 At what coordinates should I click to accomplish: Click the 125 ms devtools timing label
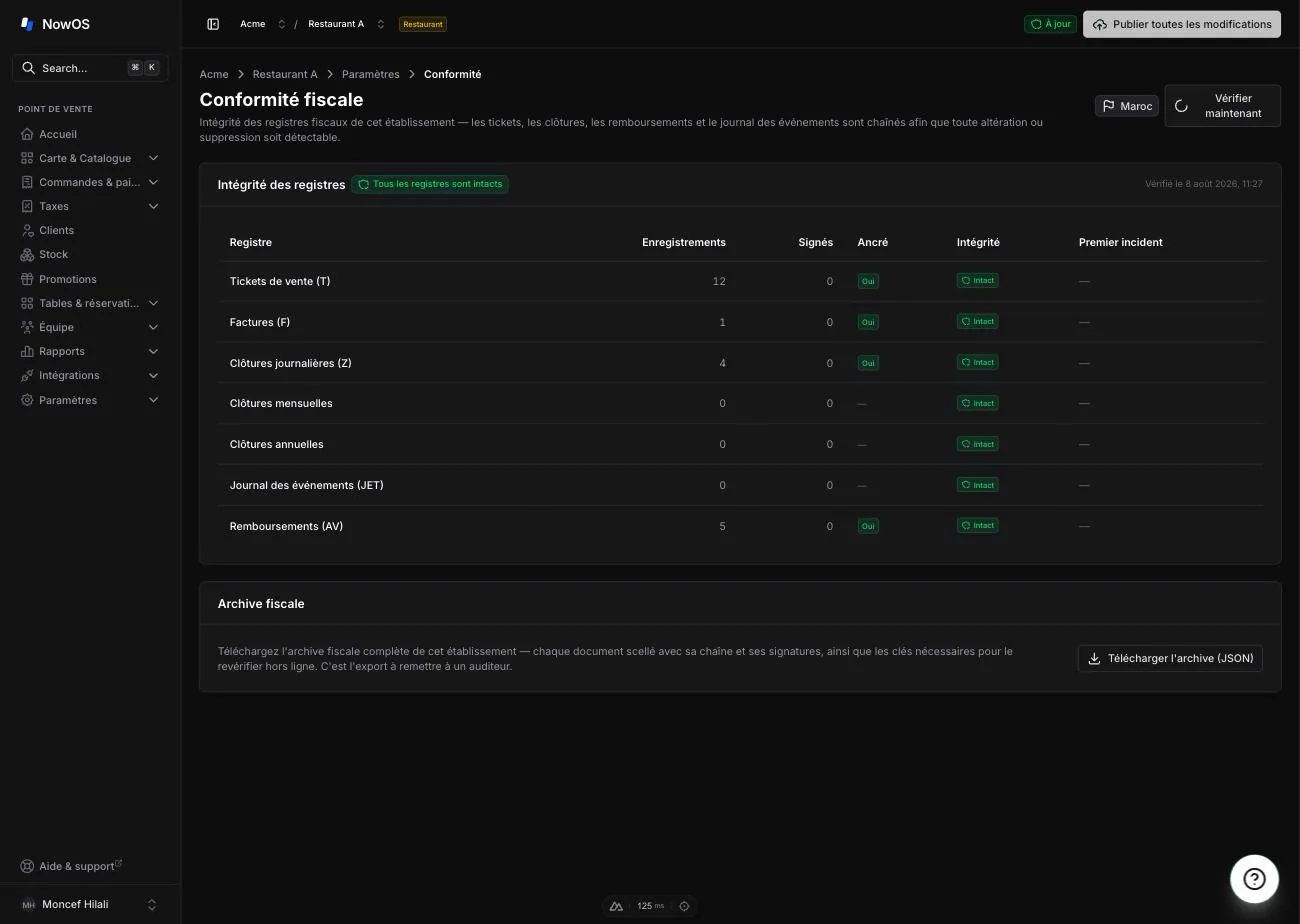[x=651, y=906]
